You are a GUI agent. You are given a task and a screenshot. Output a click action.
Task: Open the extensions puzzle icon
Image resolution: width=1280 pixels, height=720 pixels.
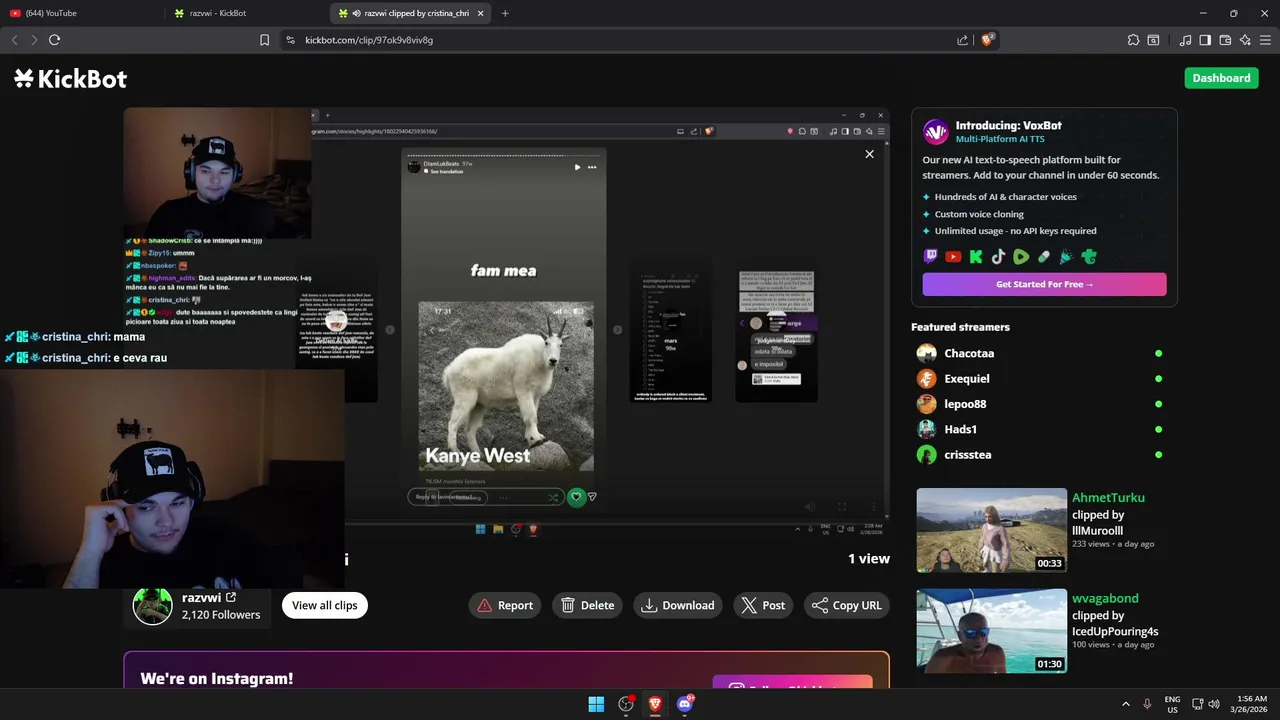pyautogui.click(x=1133, y=40)
